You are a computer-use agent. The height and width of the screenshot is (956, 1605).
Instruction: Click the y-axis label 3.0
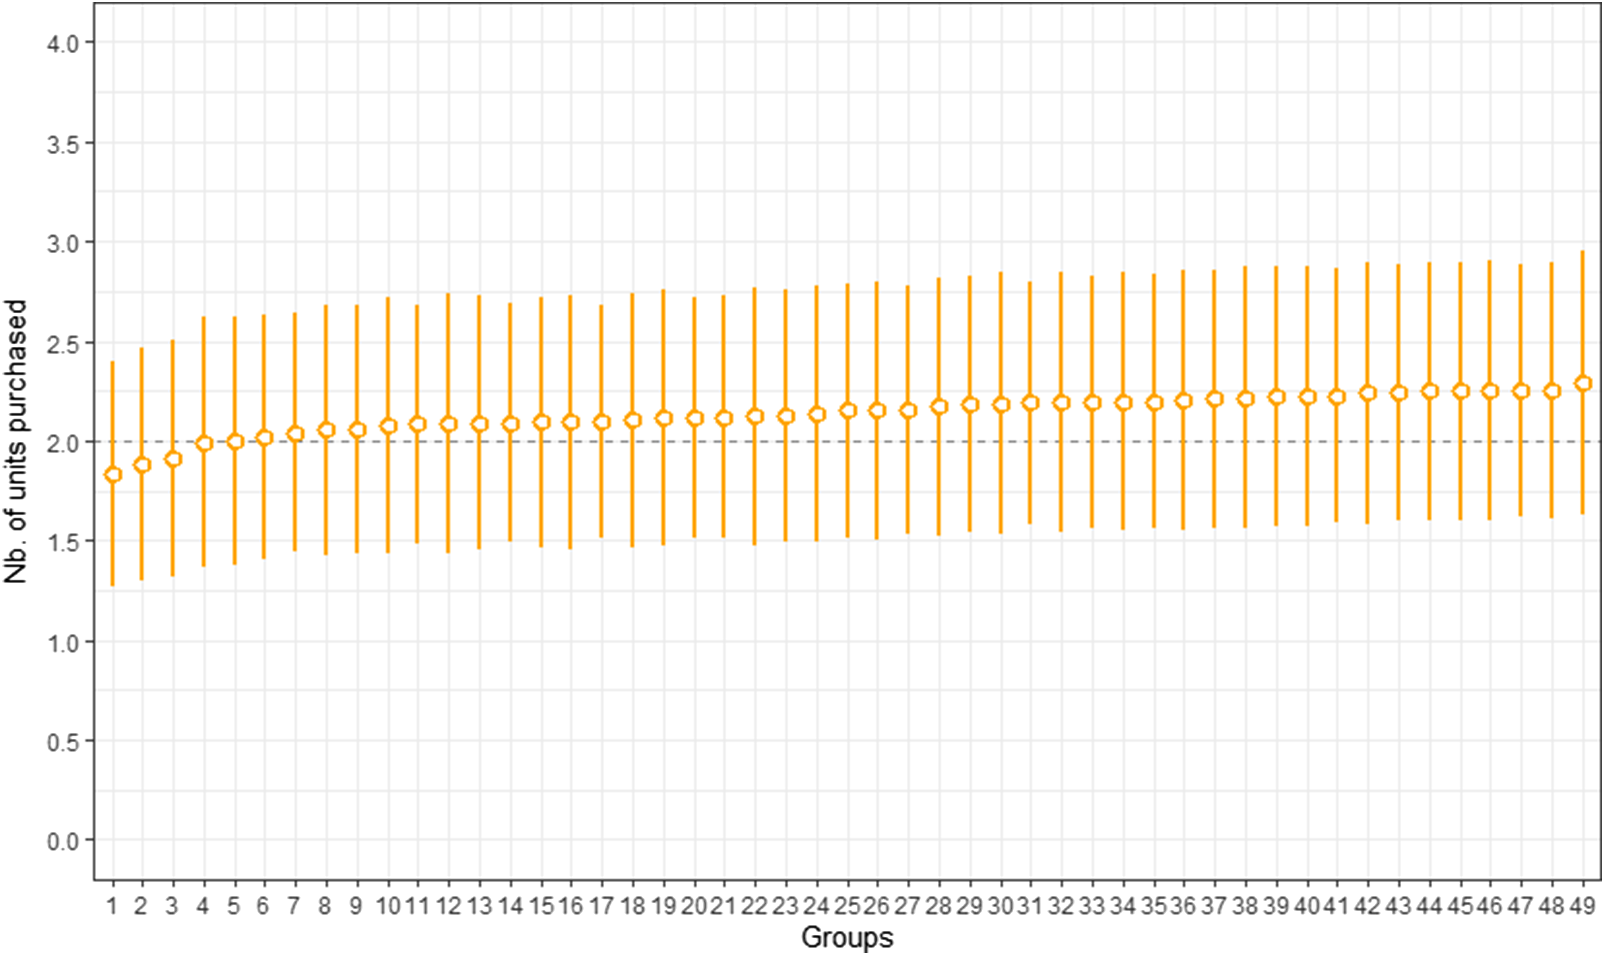point(61,243)
